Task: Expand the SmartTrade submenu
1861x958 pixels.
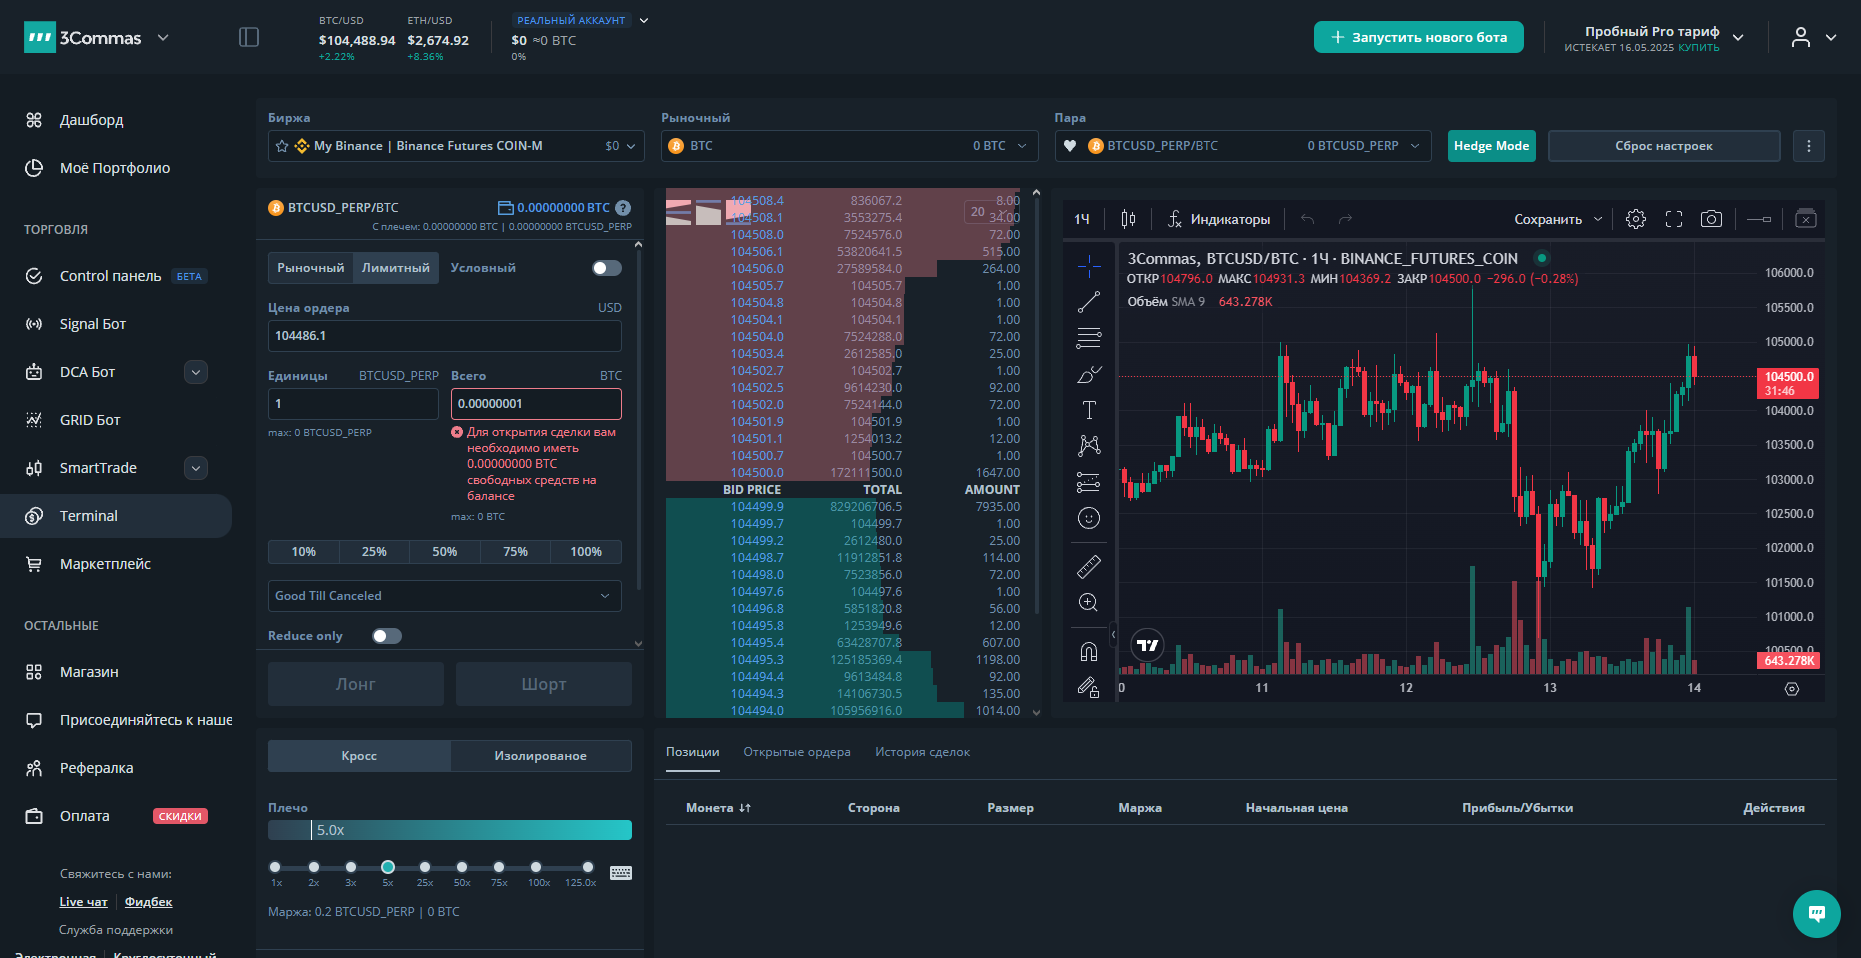Action: [196, 468]
